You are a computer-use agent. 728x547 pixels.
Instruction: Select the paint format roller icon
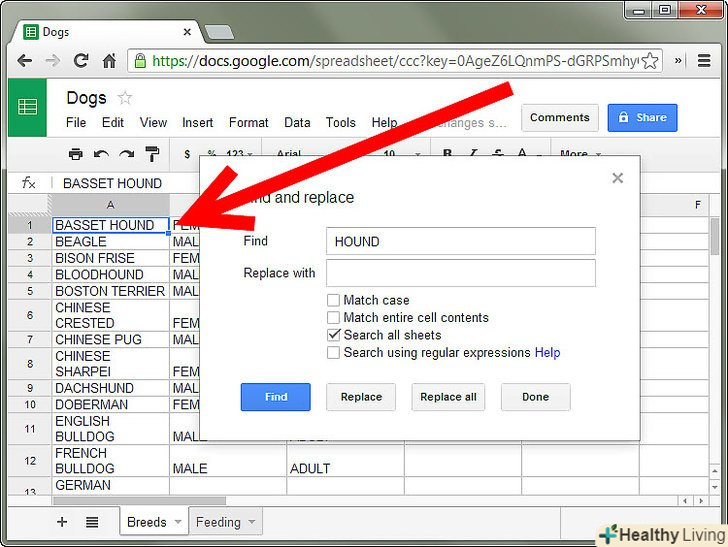tap(152, 154)
